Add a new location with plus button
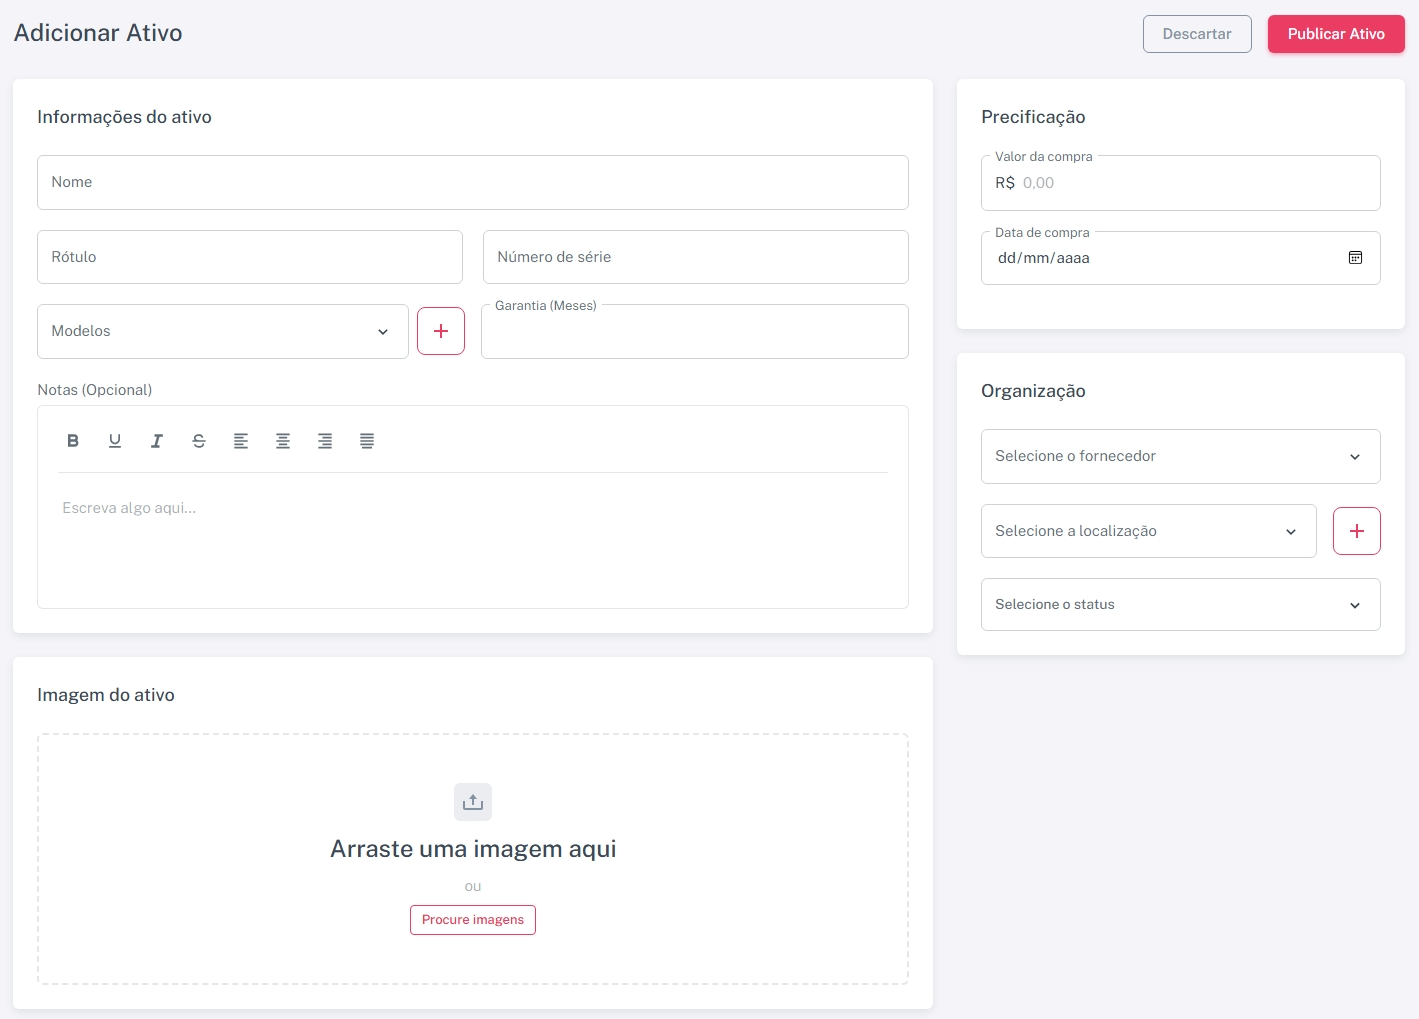Screen dimensions: 1419x1019 coord(1357,531)
